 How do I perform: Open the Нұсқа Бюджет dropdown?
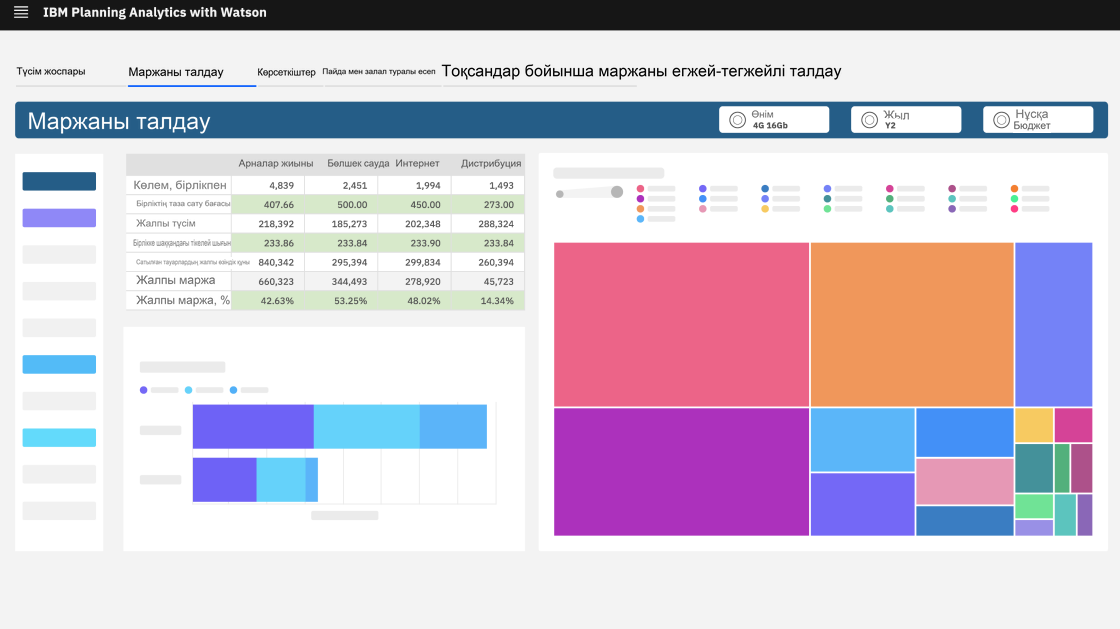pos(1038,120)
